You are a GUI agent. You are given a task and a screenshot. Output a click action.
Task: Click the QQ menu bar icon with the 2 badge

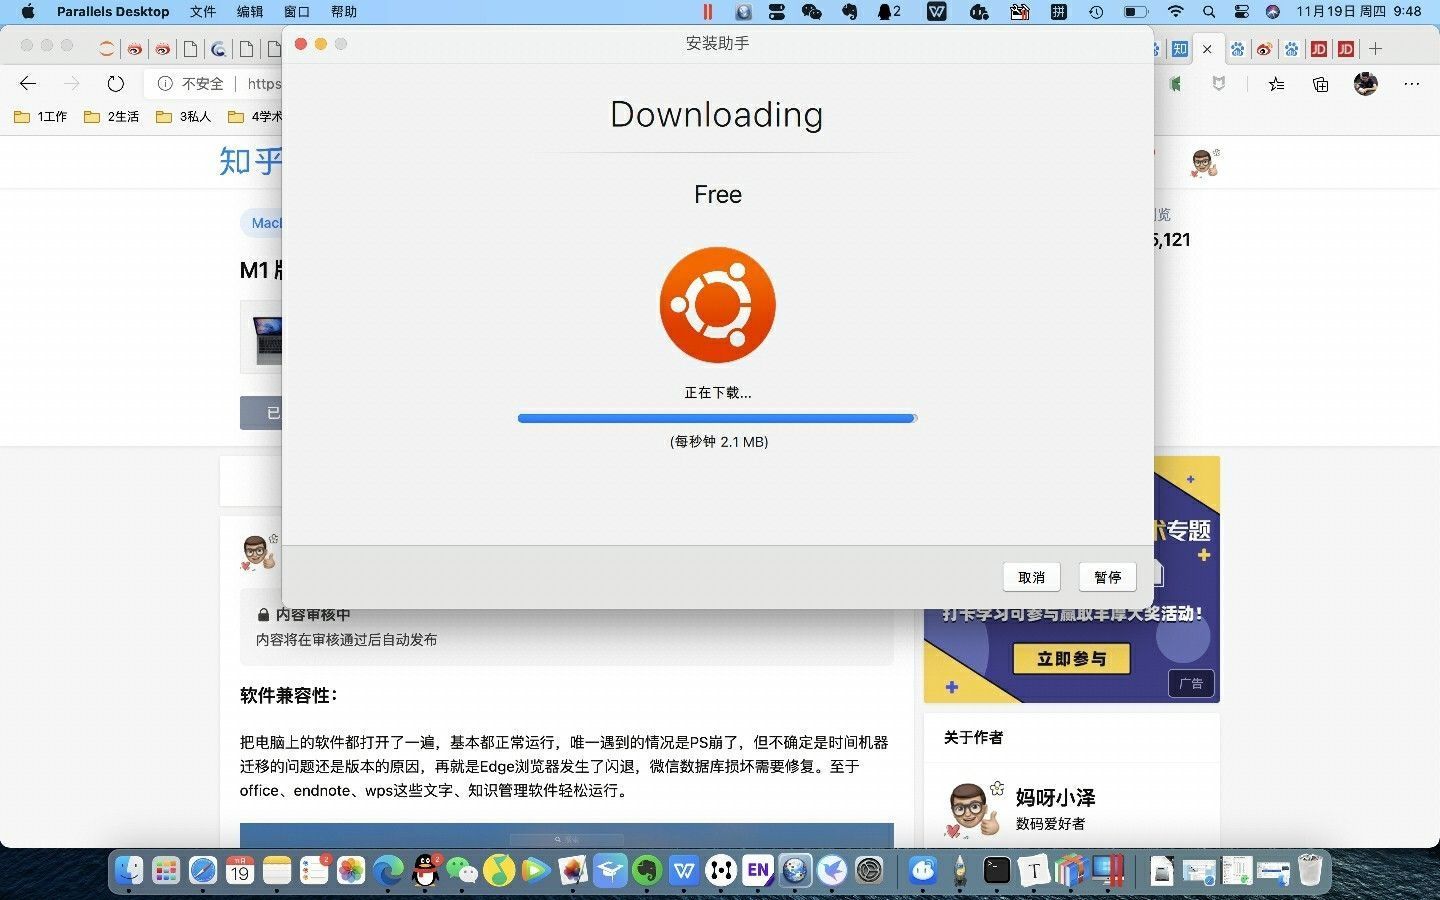[x=889, y=12]
